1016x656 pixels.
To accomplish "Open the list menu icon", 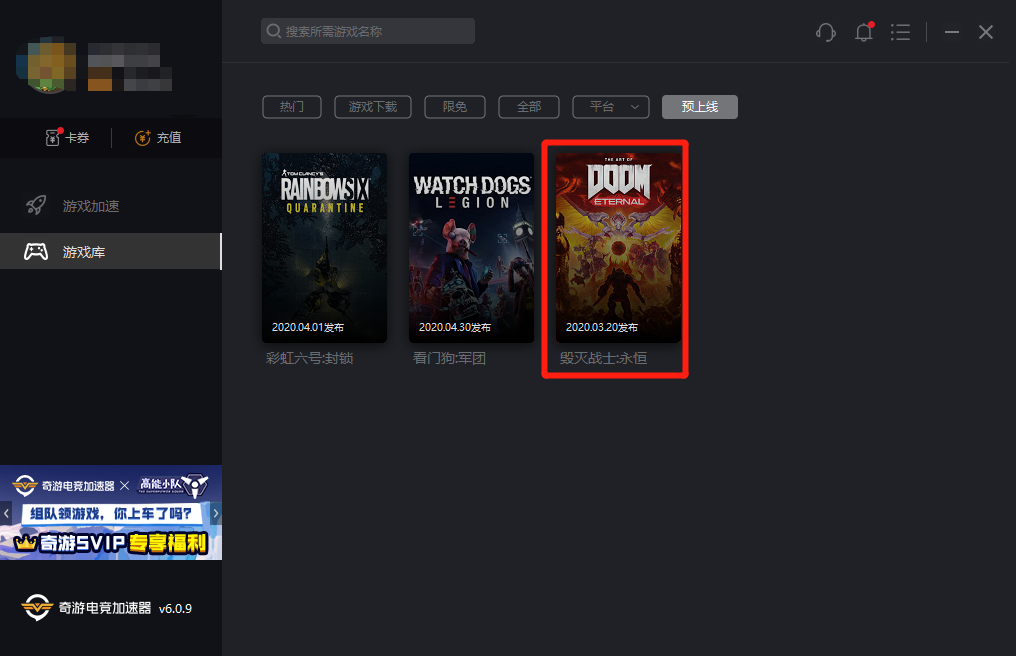I will [x=900, y=32].
